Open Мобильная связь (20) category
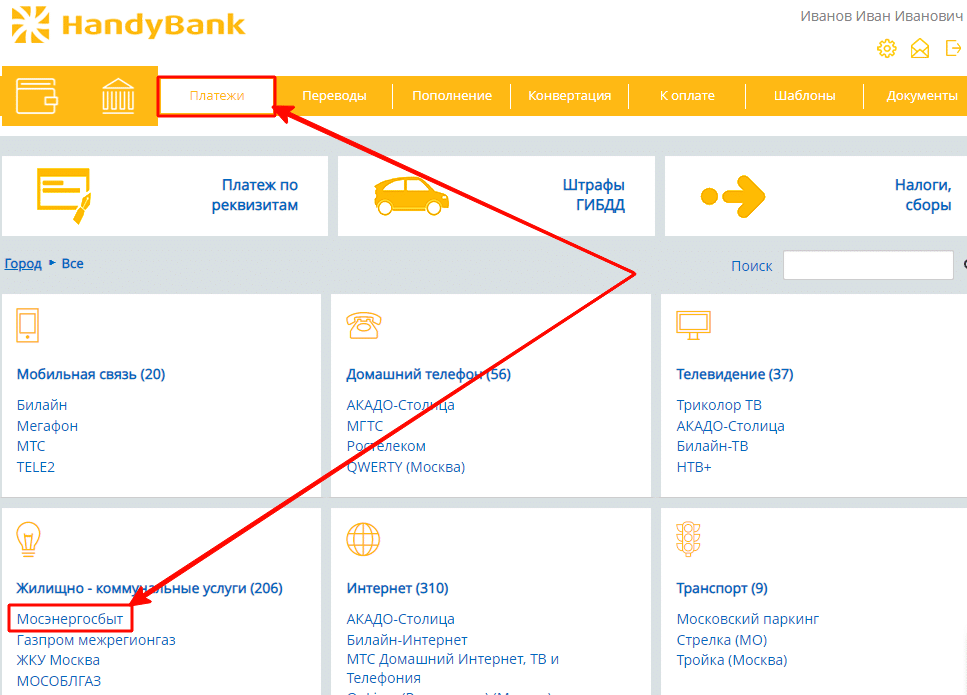Screen dimensions: 967x695 pos(91,374)
